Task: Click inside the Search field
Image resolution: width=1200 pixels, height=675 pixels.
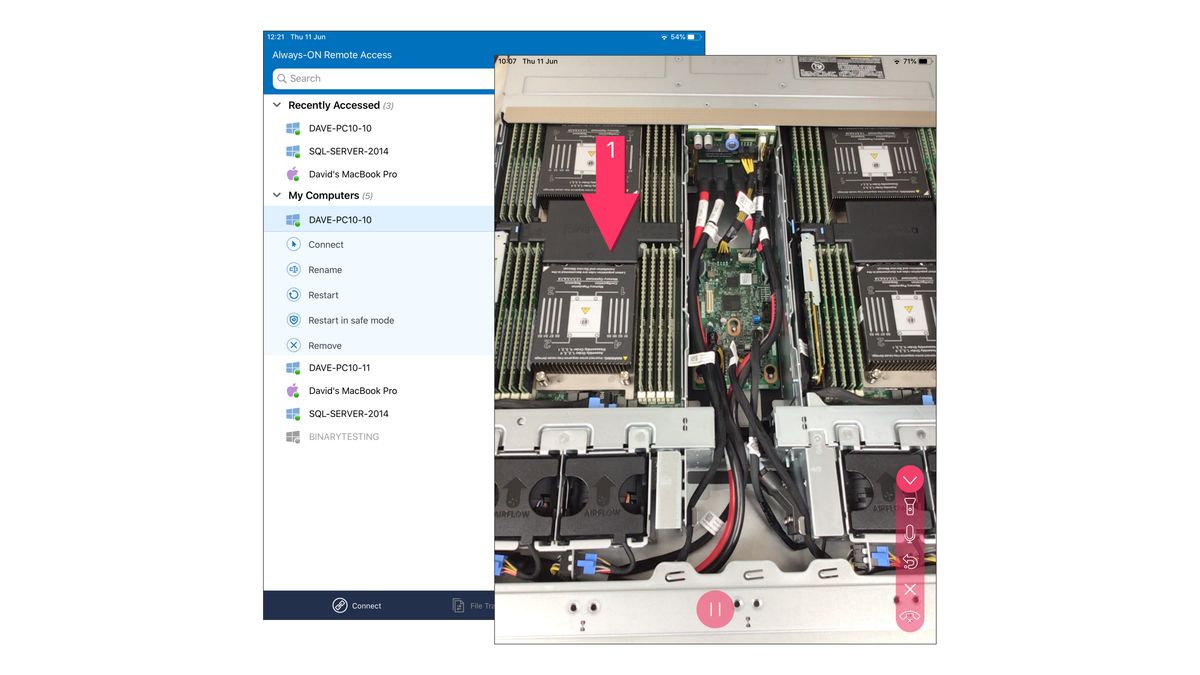Action: 380,78
